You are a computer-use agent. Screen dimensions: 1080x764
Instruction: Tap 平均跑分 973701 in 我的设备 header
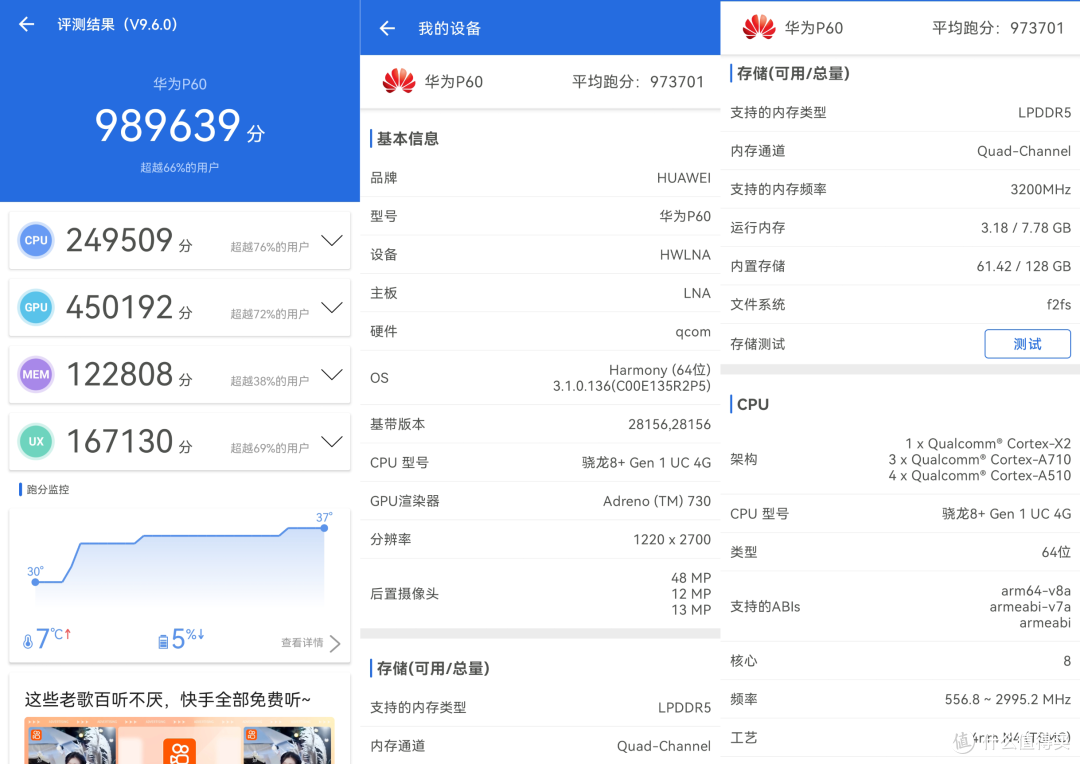pyautogui.click(x=638, y=82)
